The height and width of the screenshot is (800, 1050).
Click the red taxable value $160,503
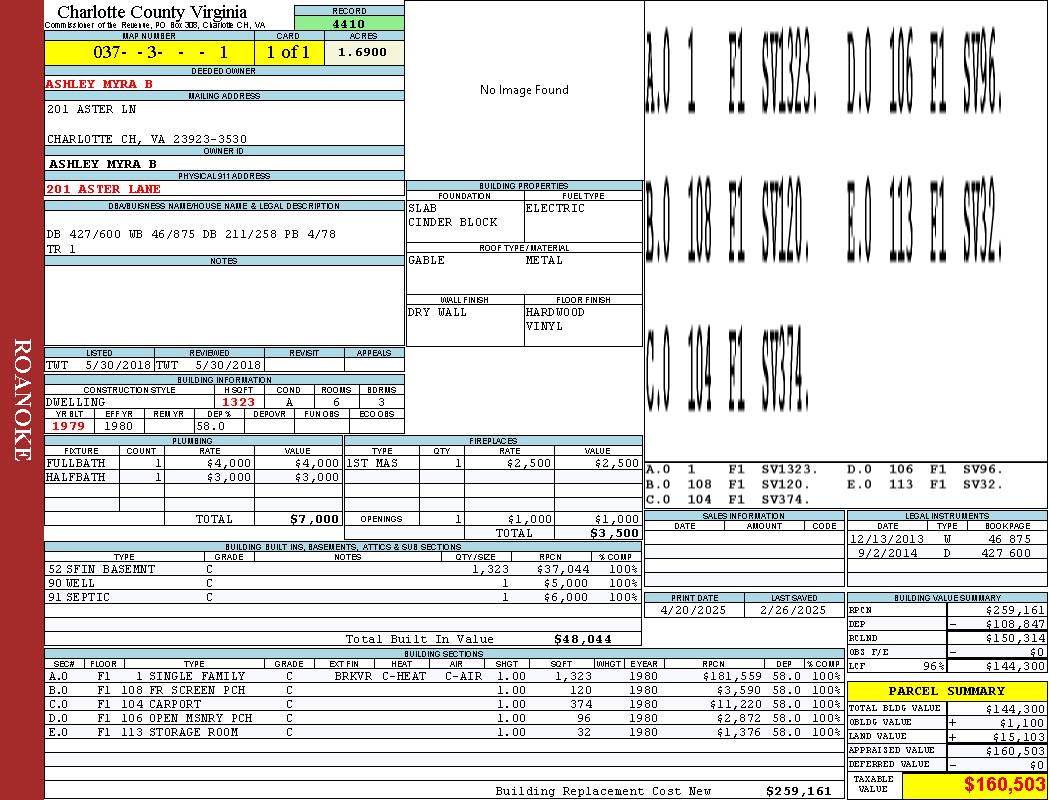[x=1004, y=784]
